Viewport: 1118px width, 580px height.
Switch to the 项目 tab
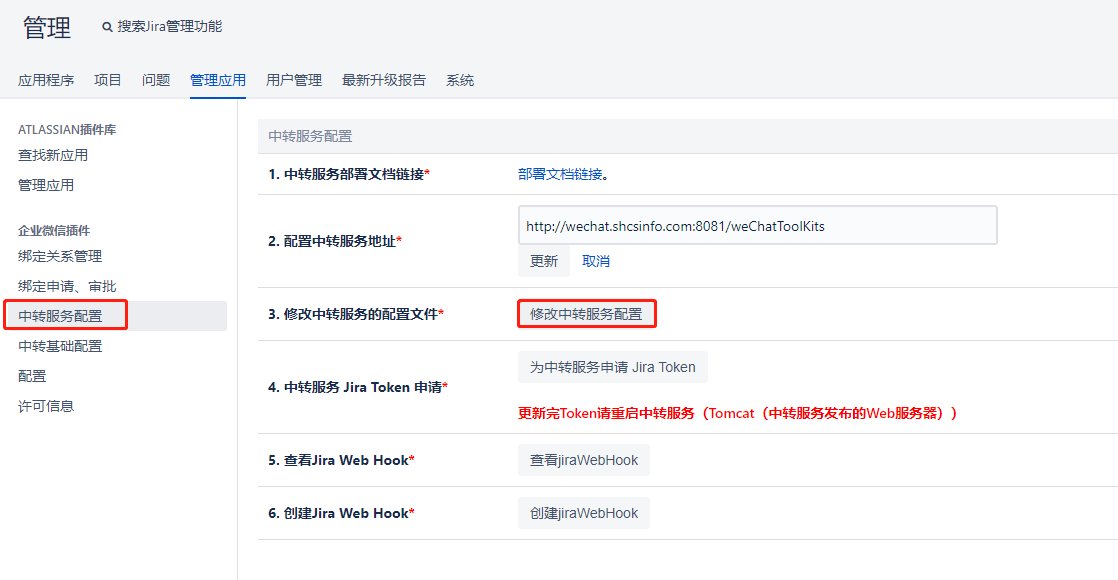click(x=108, y=80)
